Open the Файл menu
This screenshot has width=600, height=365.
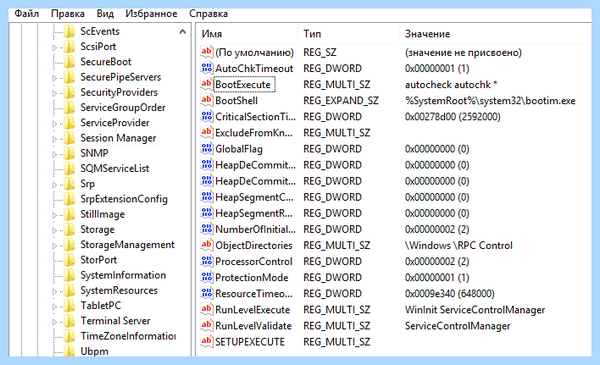[26, 14]
